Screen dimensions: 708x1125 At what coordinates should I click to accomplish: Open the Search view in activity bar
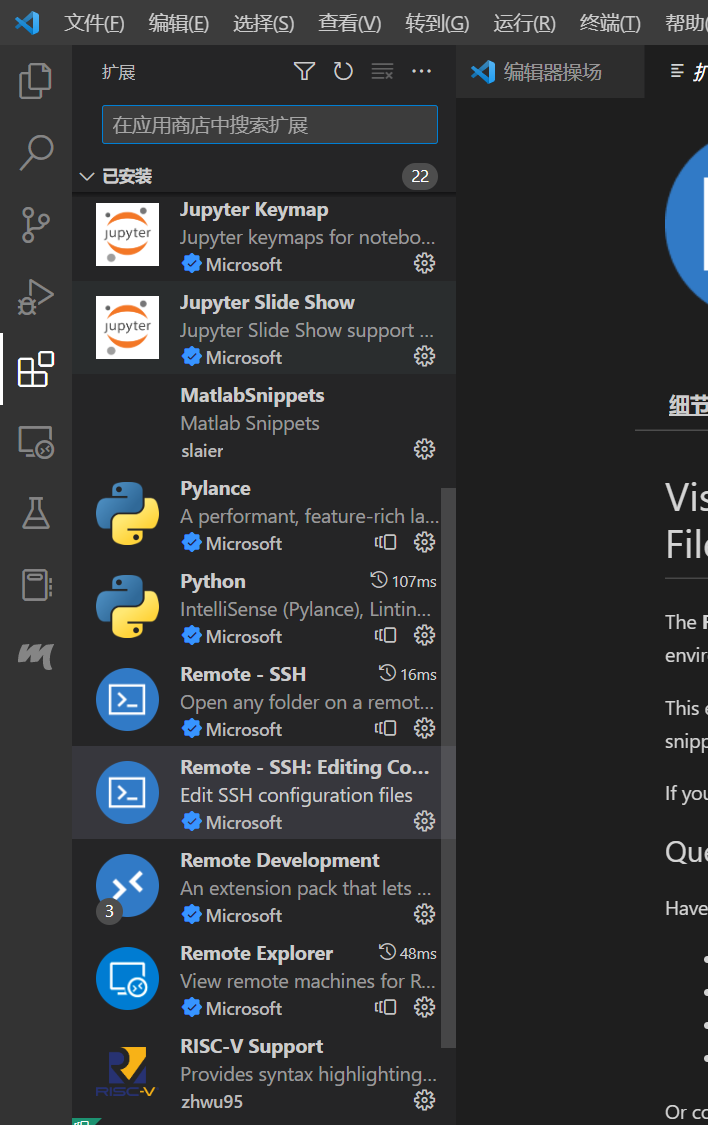35,153
